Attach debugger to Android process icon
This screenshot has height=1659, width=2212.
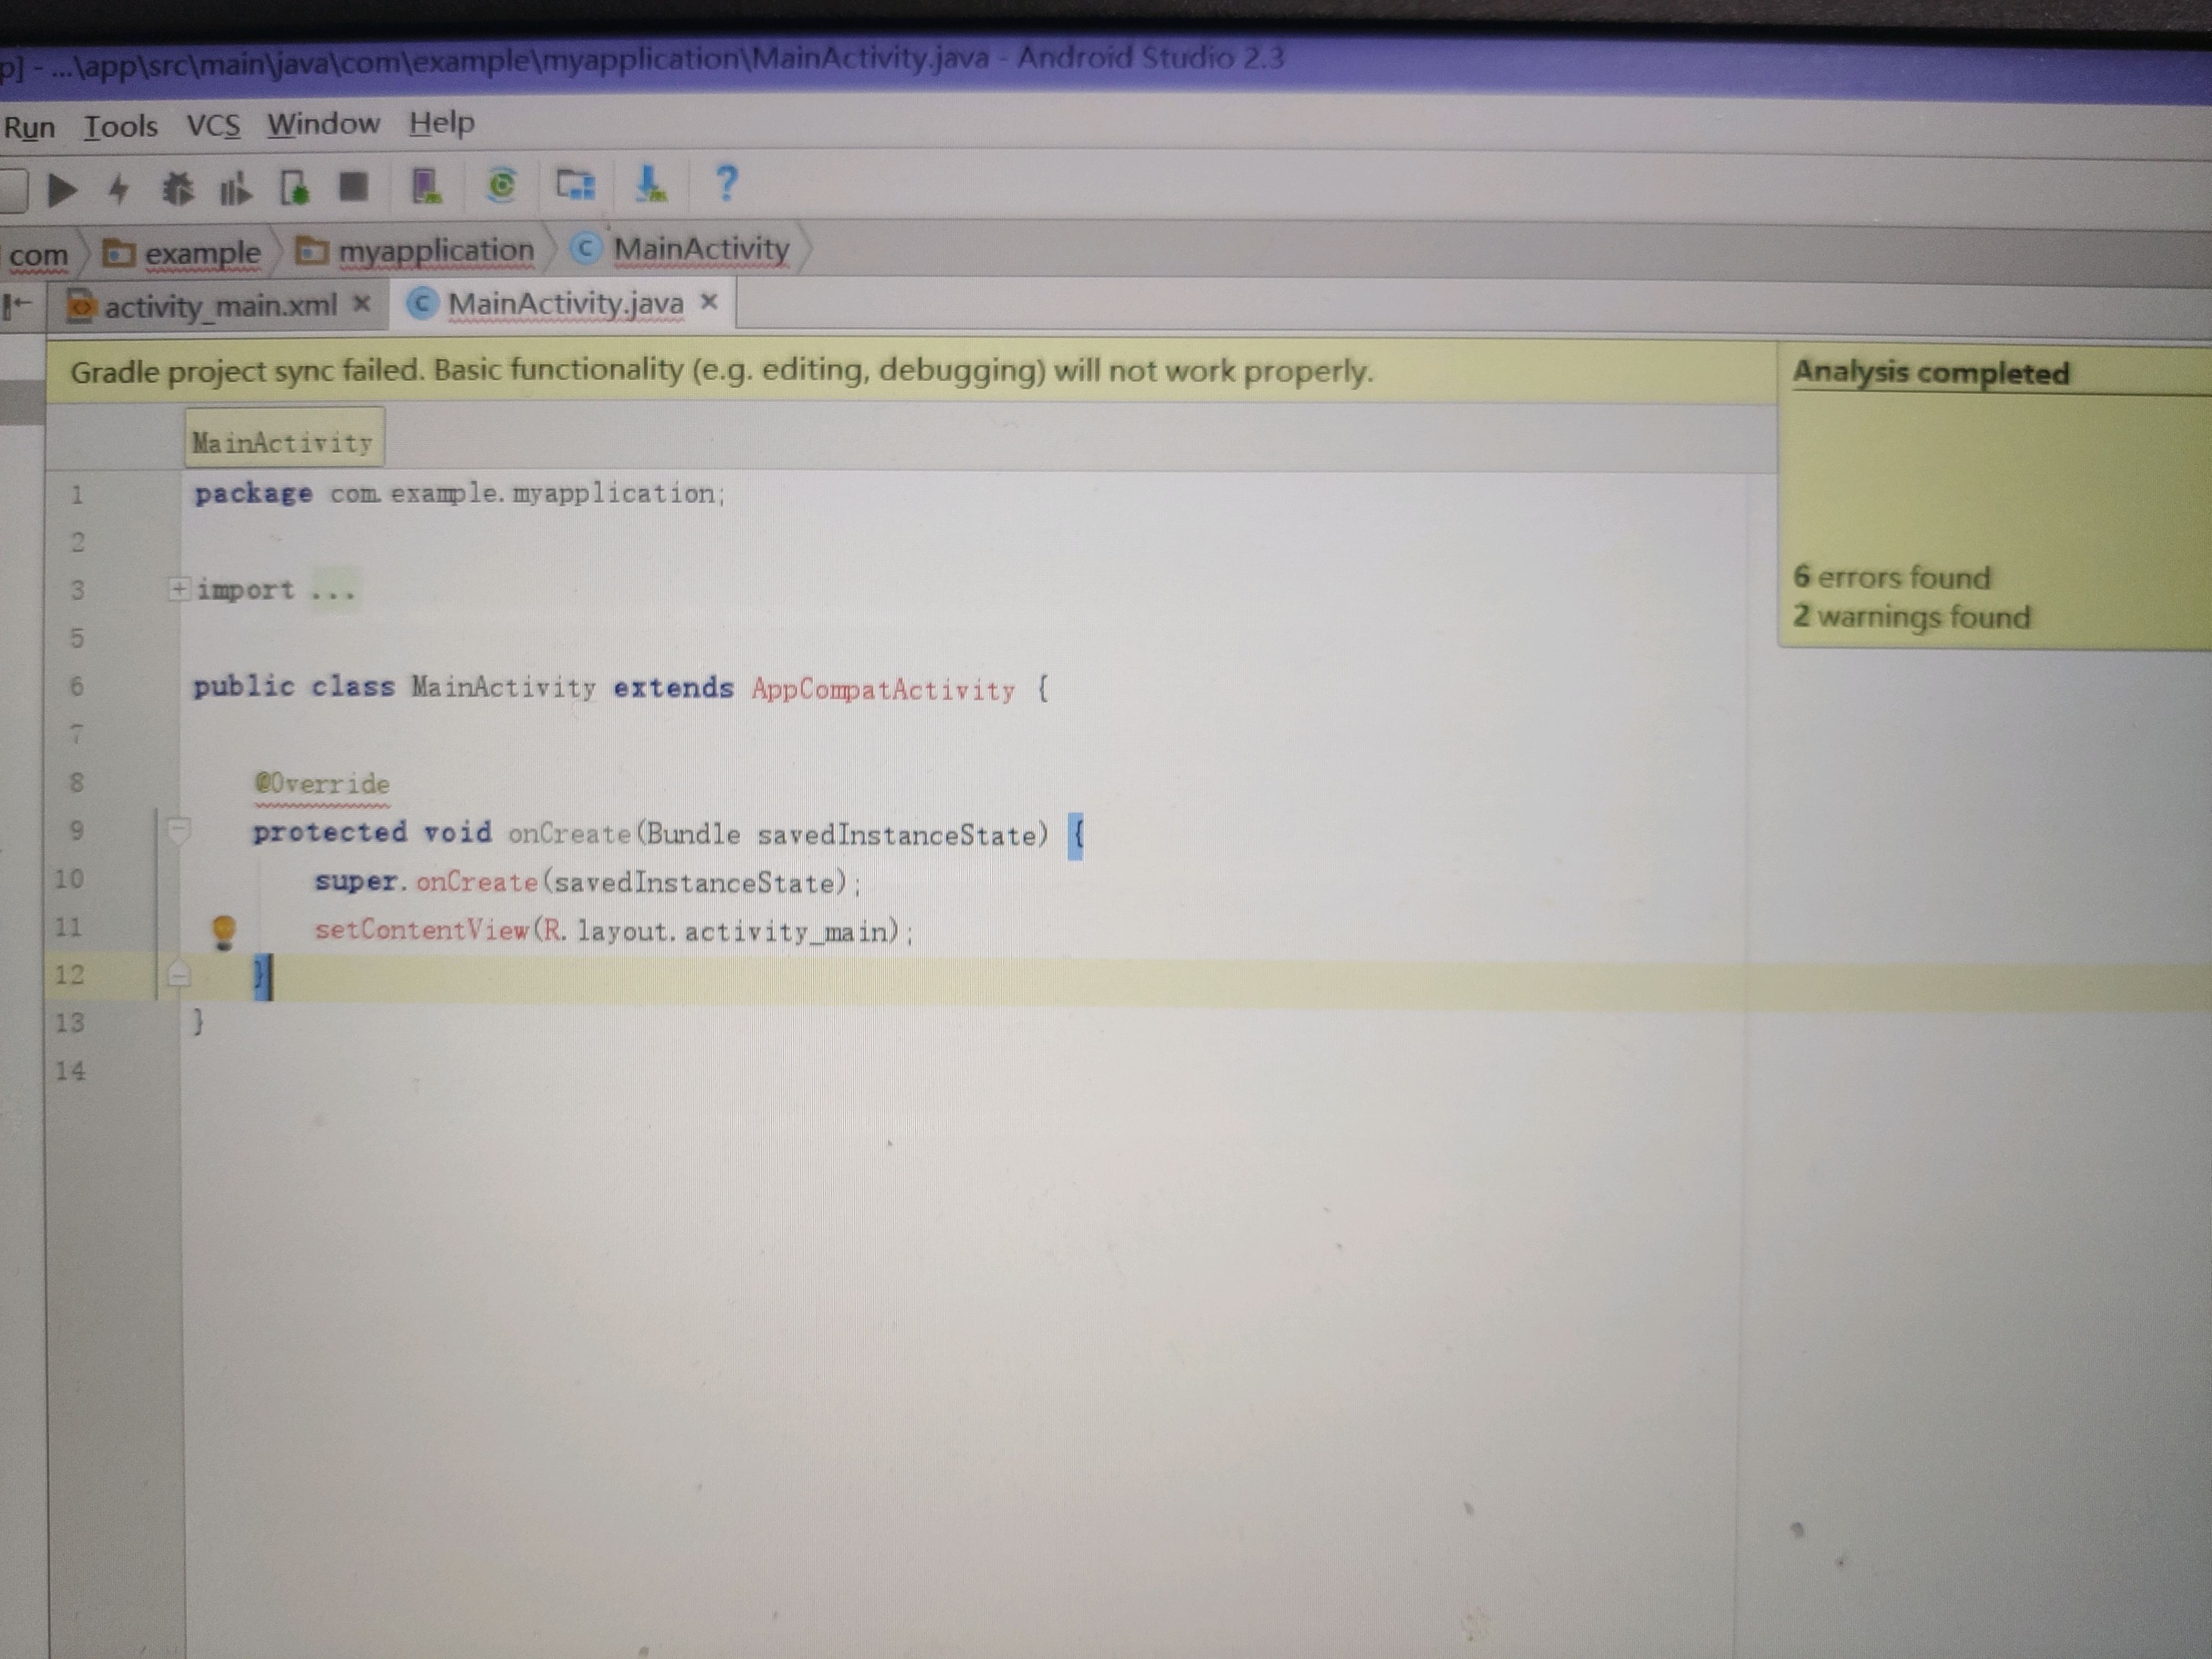(295, 187)
